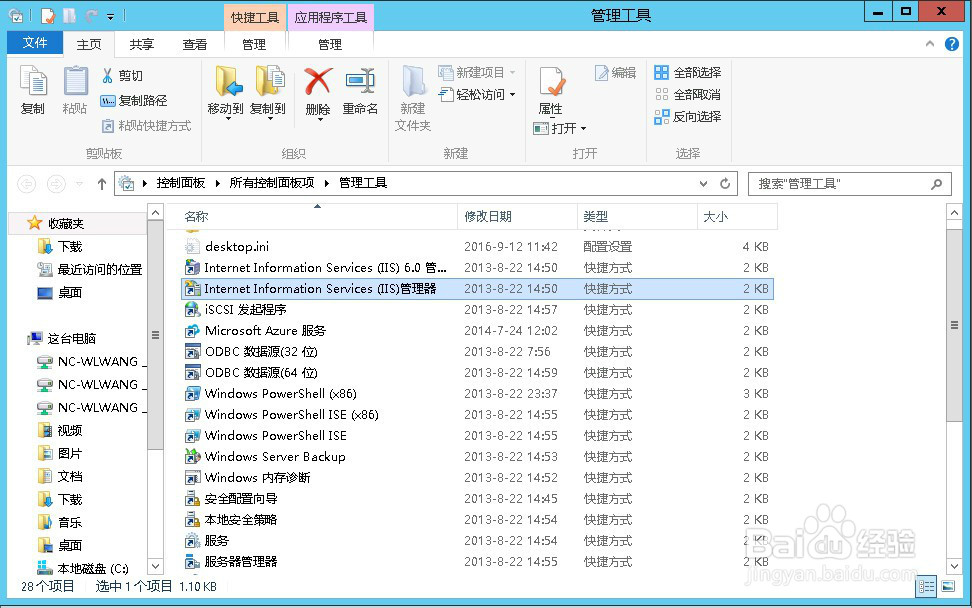Open the Copy to (复制到) menu

coord(268,92)
